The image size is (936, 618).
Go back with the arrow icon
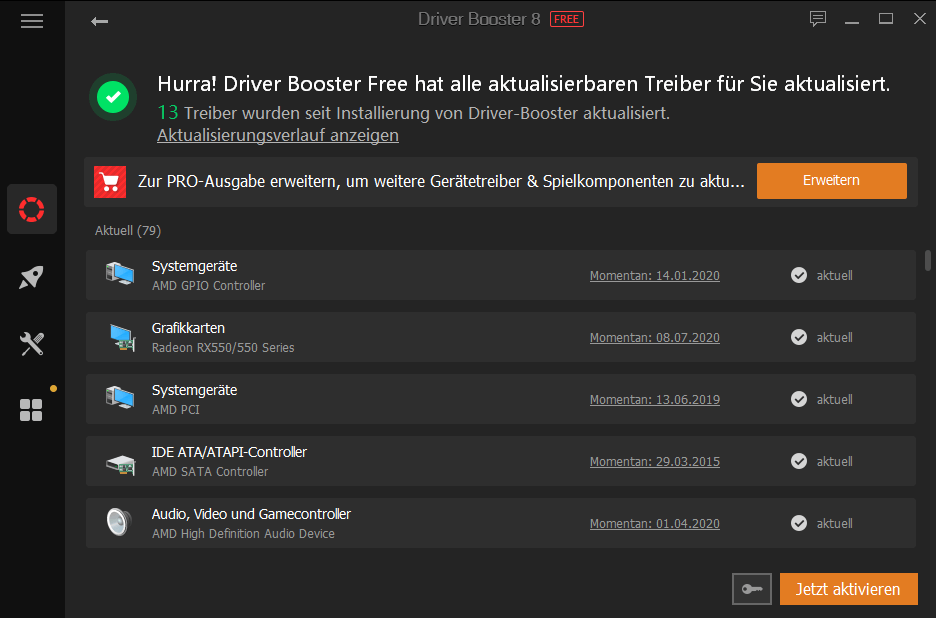coord(100,21)
